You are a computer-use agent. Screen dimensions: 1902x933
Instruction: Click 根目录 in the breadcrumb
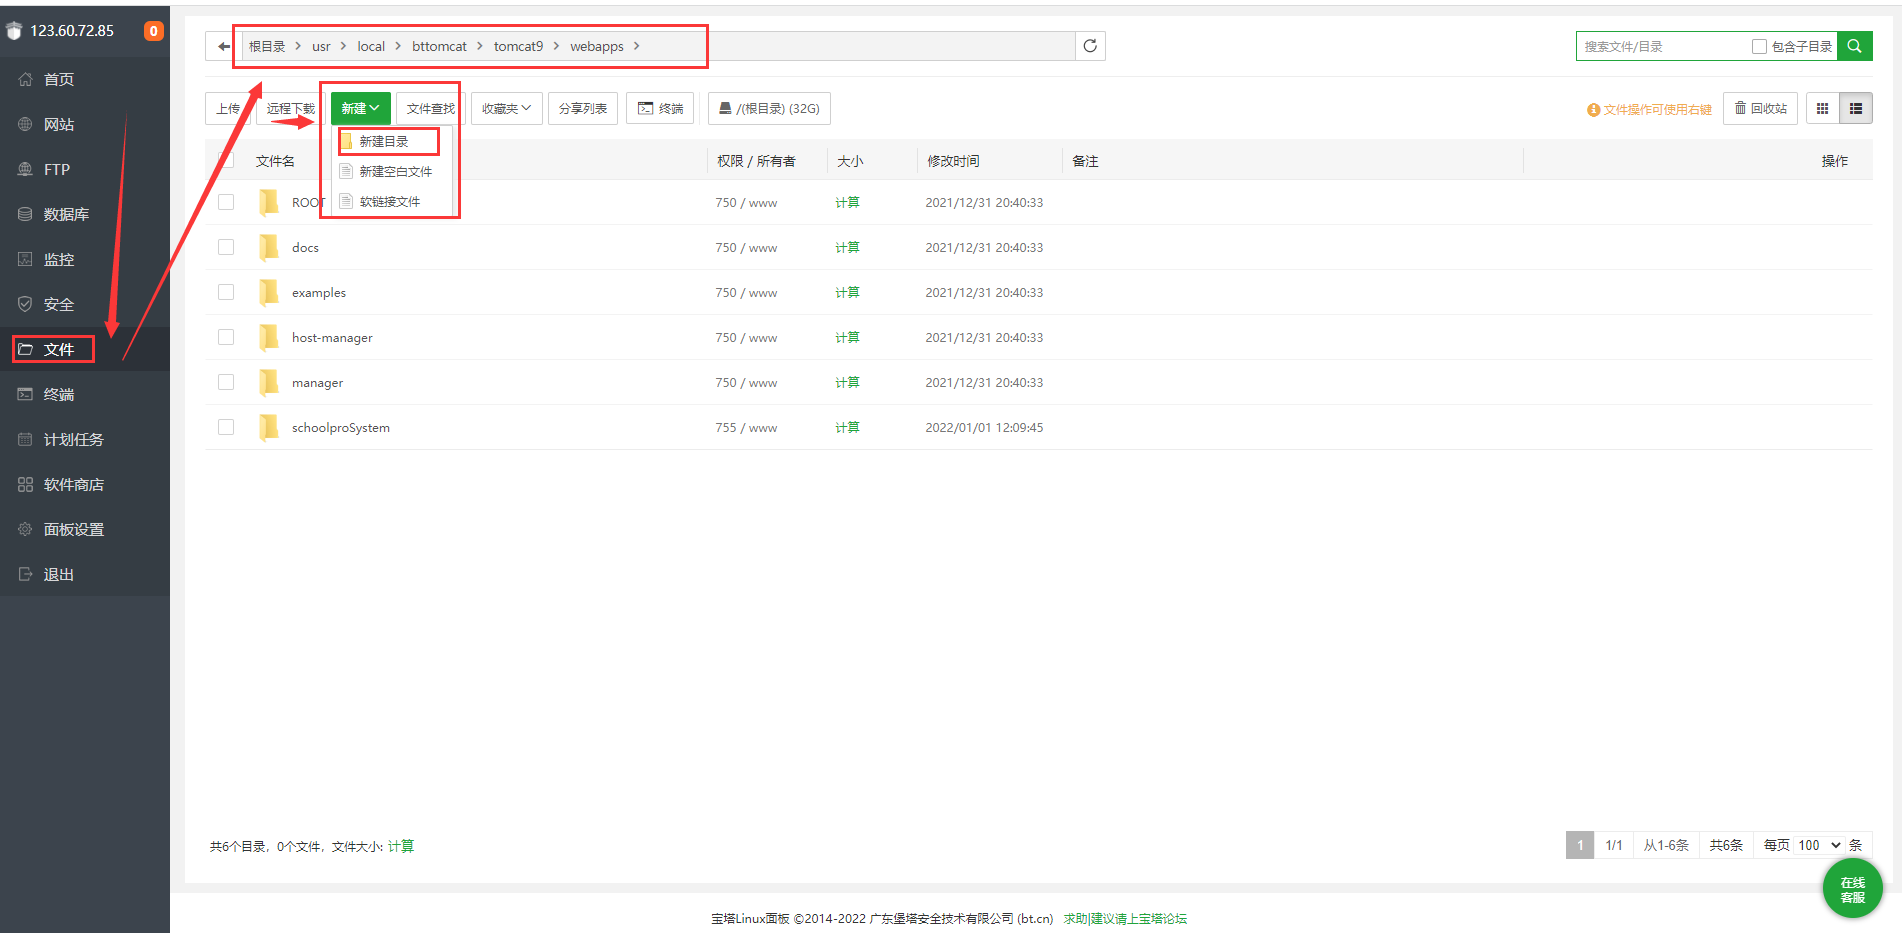267,46
